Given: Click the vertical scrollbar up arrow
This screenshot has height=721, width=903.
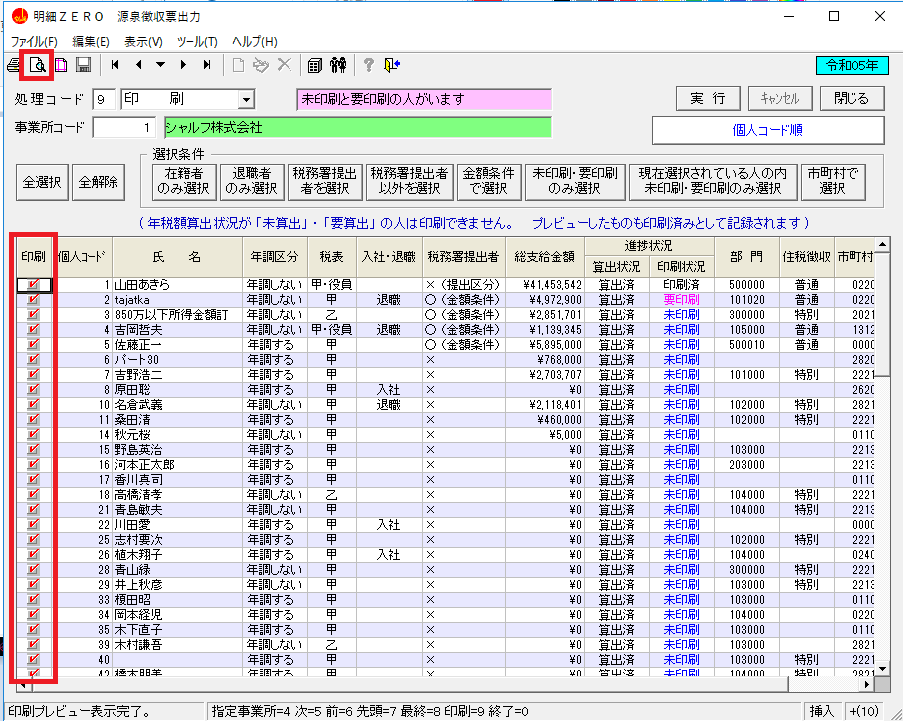Looking at the screenshot, I should (882, 244).
